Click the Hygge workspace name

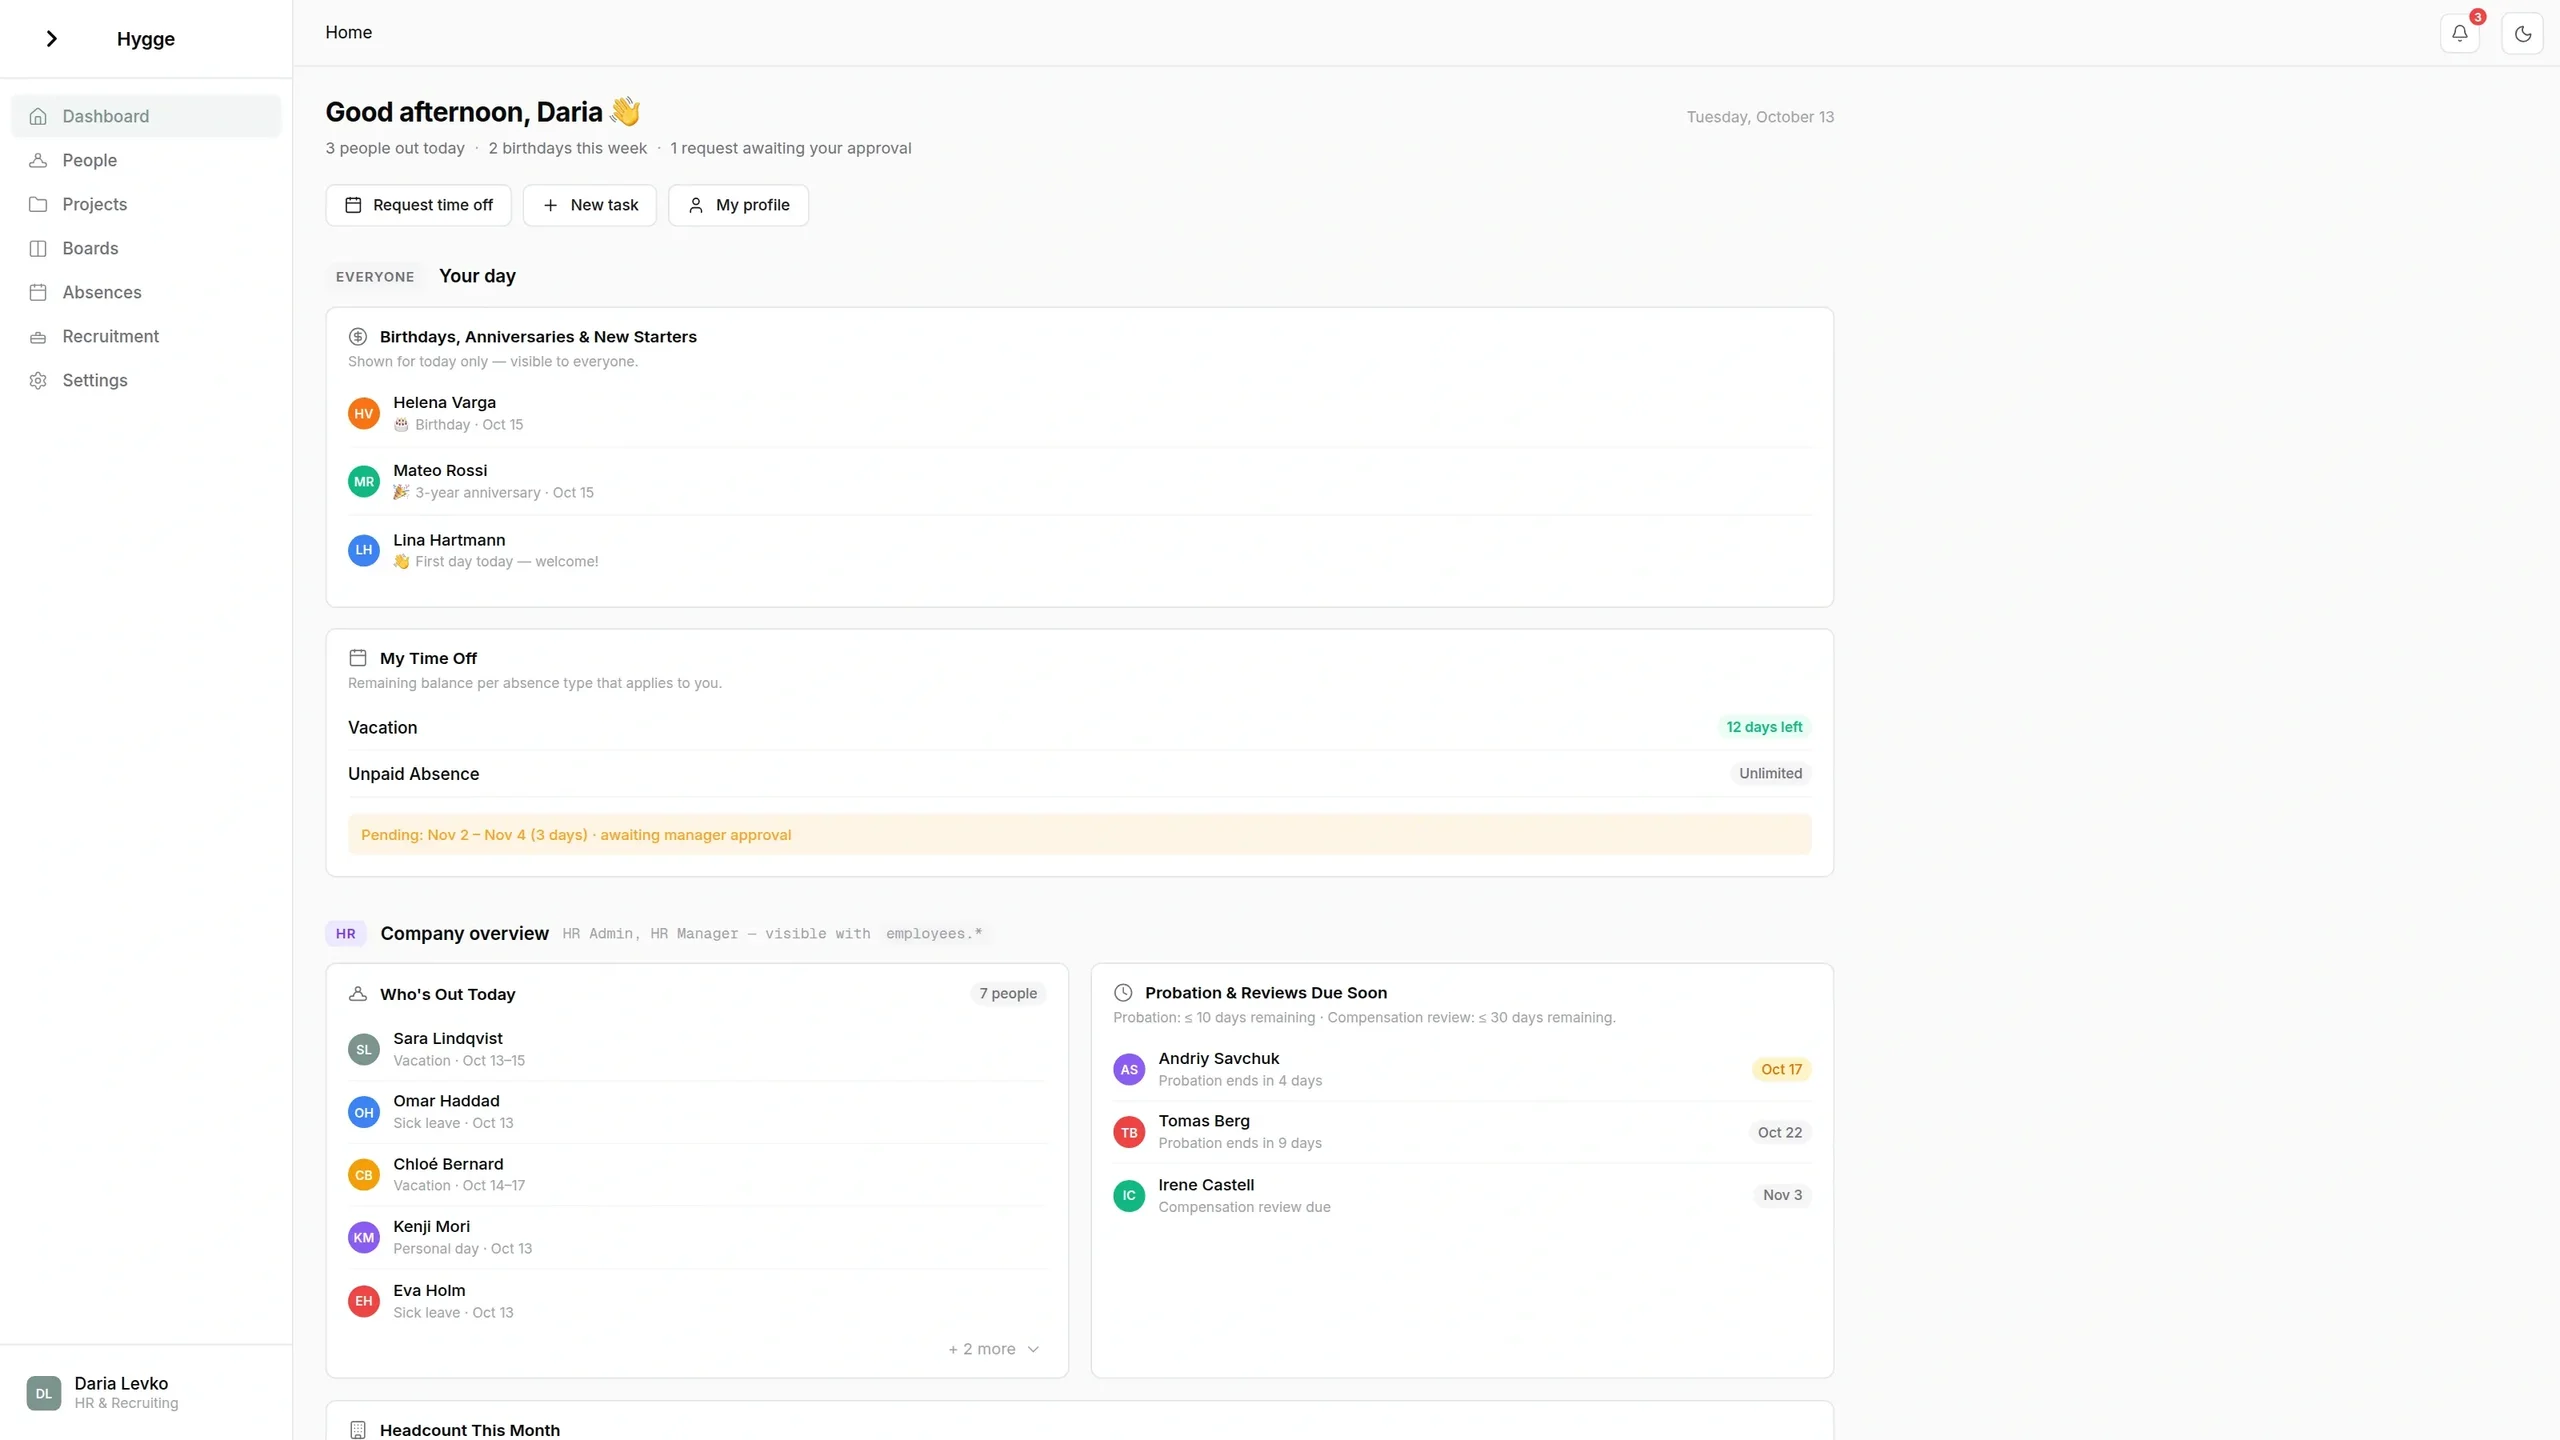click(x=146, y=39)
